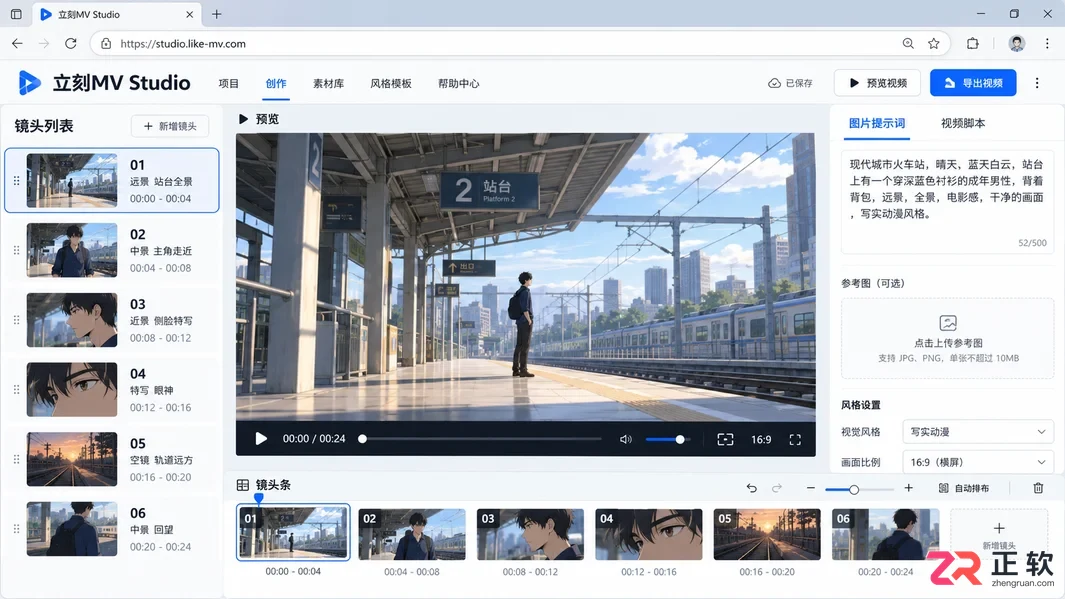Select timeline clip 01

(x=293, y=532)
